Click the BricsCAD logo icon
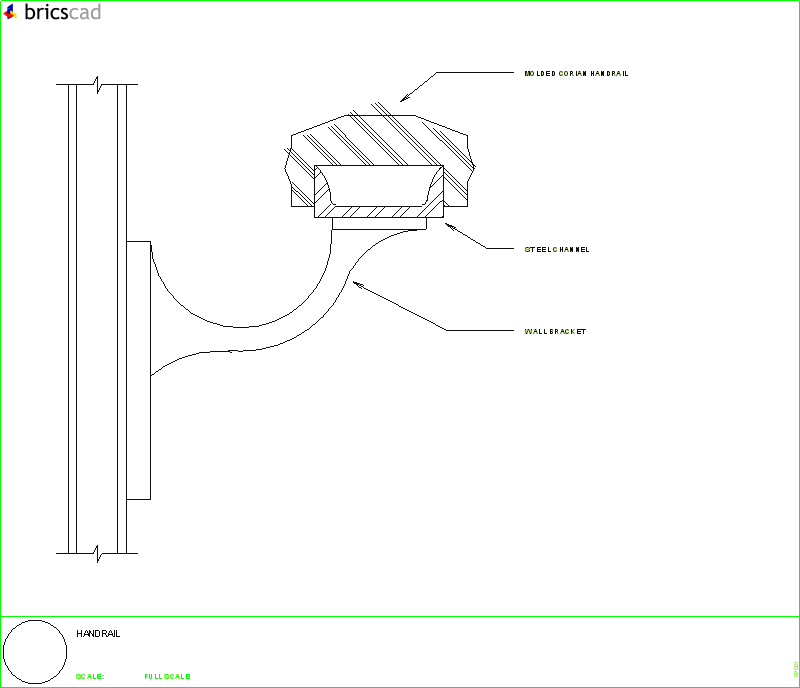The image size is (800, 688). [11, 12]
